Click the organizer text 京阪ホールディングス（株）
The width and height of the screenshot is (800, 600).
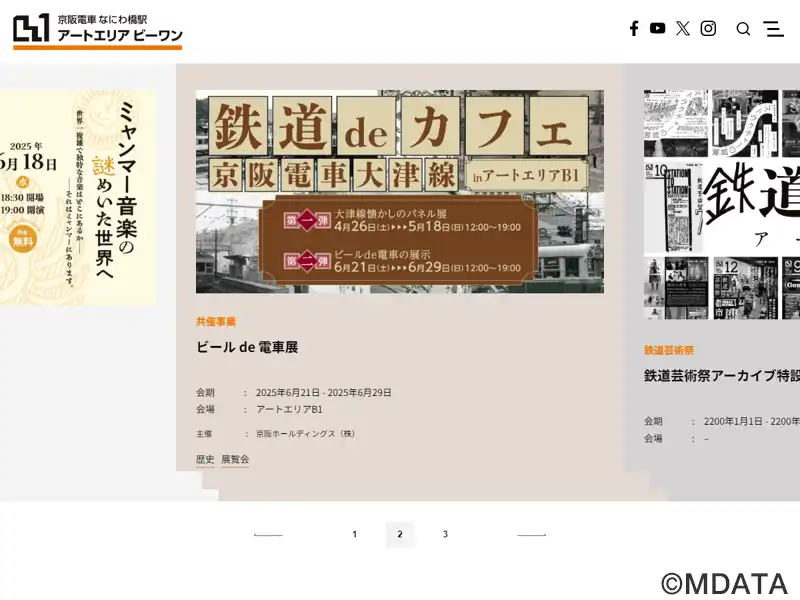tap(306, 434)
